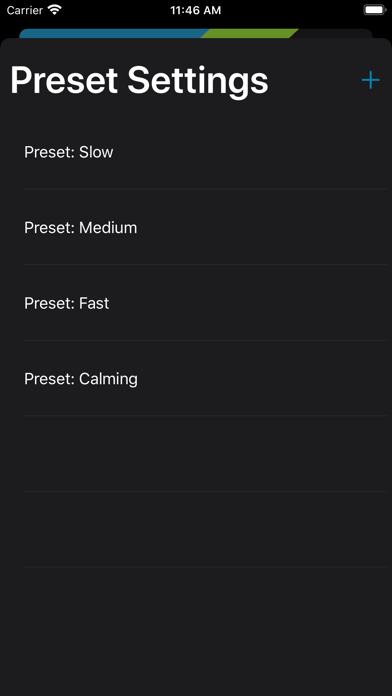Choose the Preset: Fast entry
This screenshot has width=392, height=696.
tap(196, 303)
